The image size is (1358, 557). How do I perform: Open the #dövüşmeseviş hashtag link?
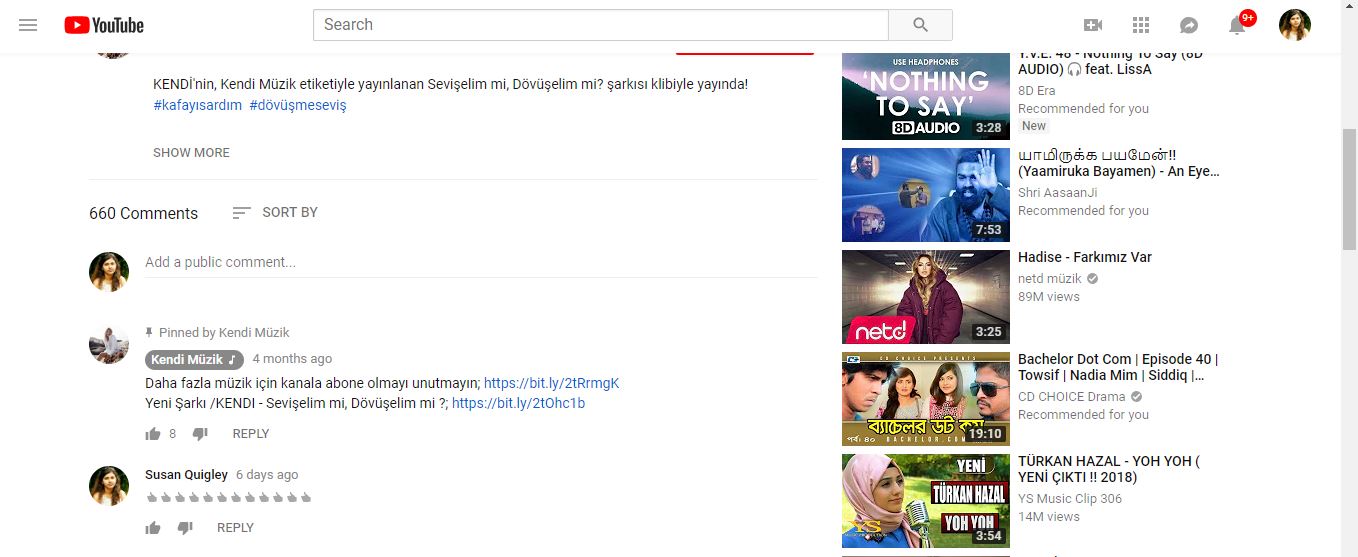(x=298, y=105)
